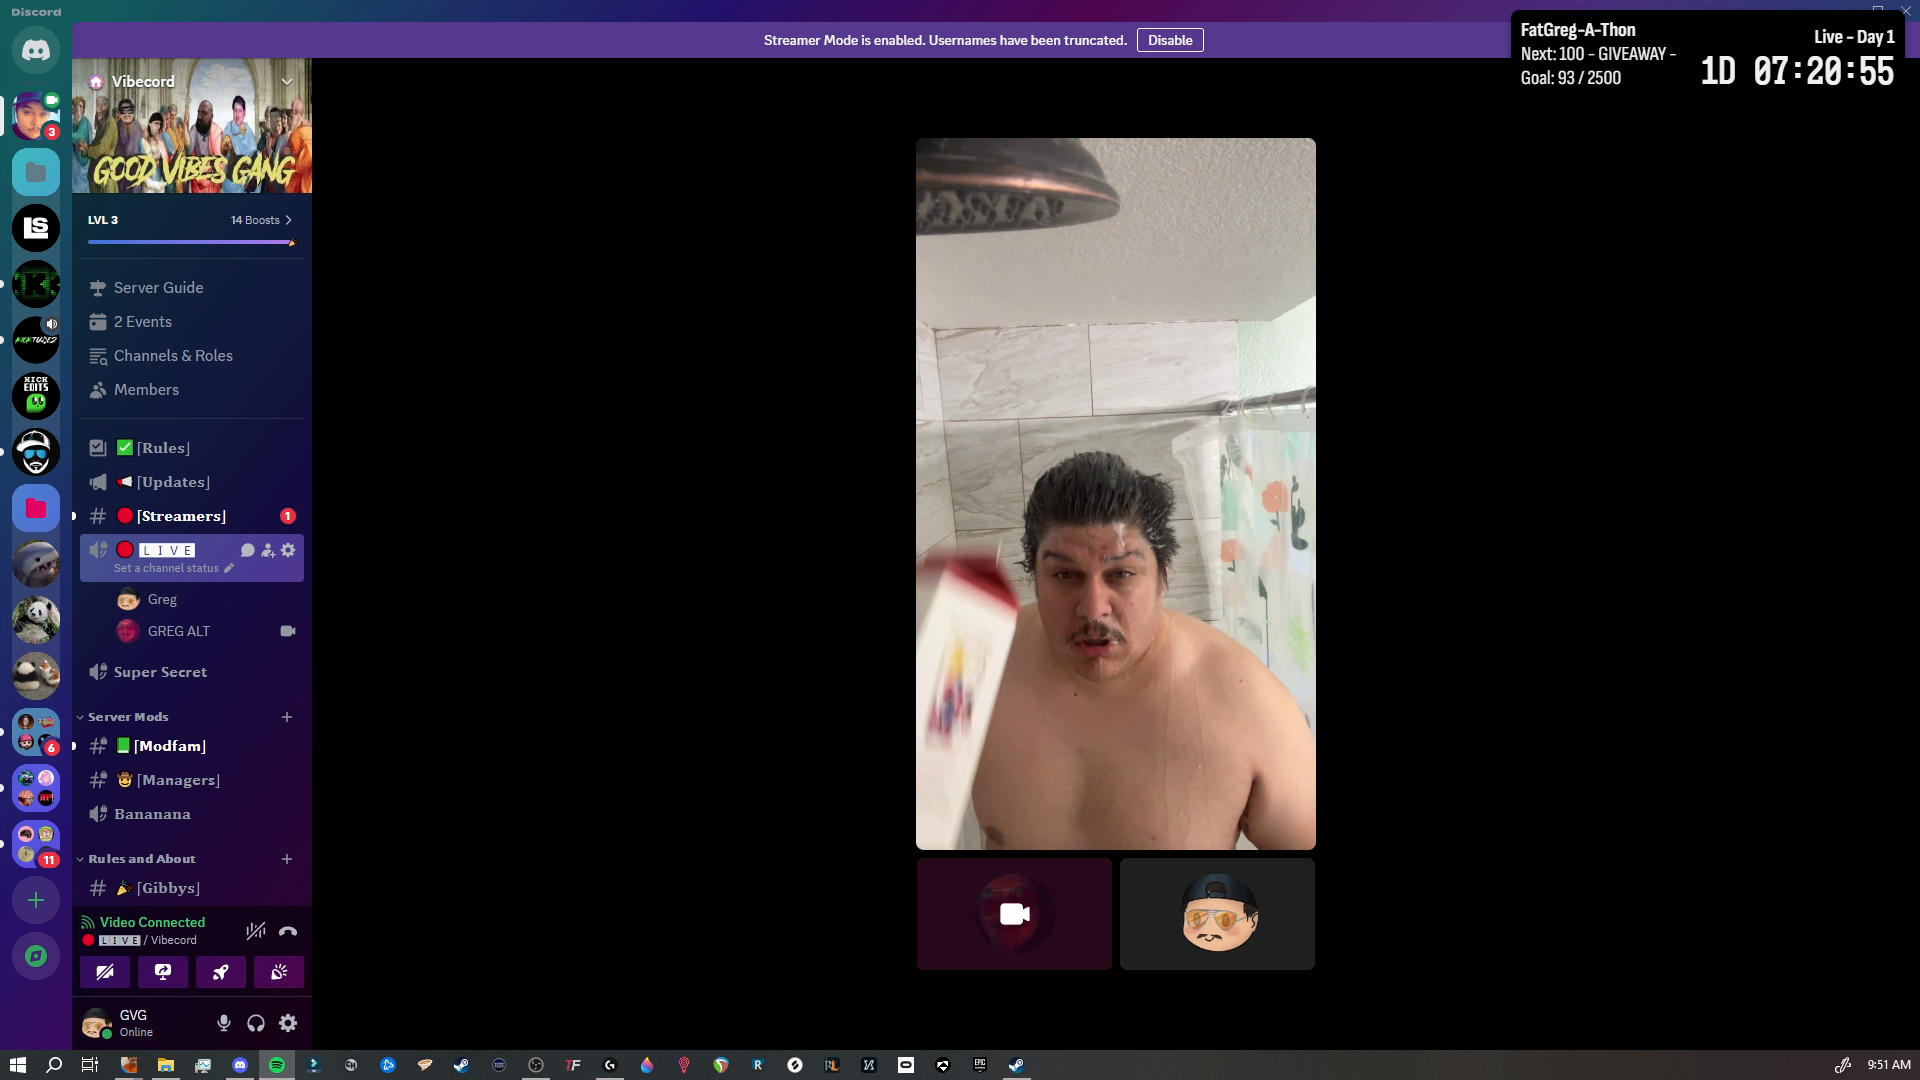The height and width of the screenshot is (1080, 1920).
Task: Disable Streamer Mode button
Action: [1170, 40]
